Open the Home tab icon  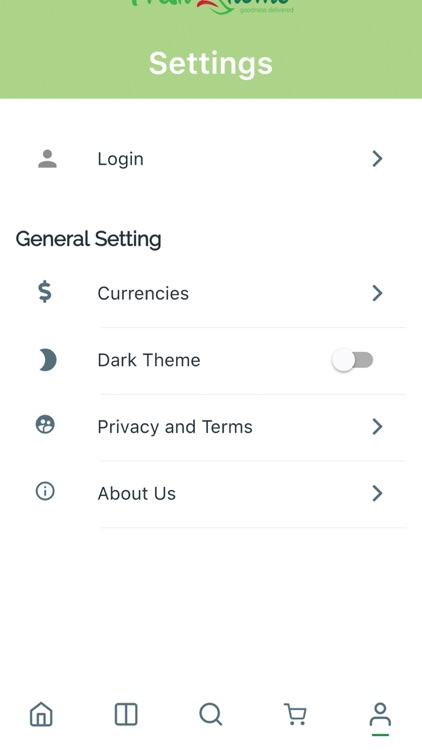tap(41, 714)
